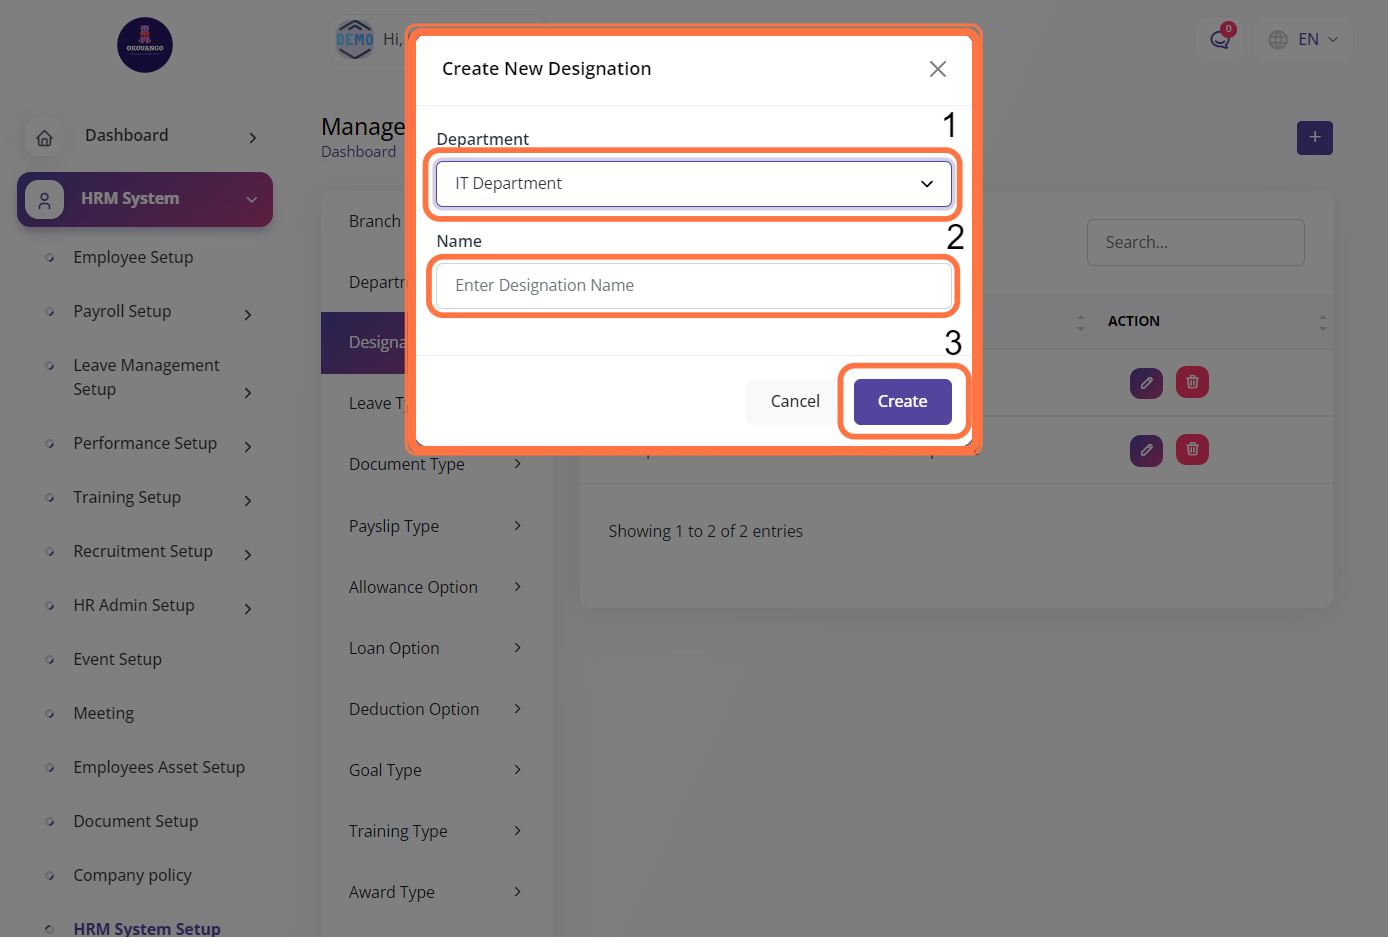Viewport: 1388px width, 937px height.
Task: Click the first row edit pencil icon
Action: [x=1146, y=382]
